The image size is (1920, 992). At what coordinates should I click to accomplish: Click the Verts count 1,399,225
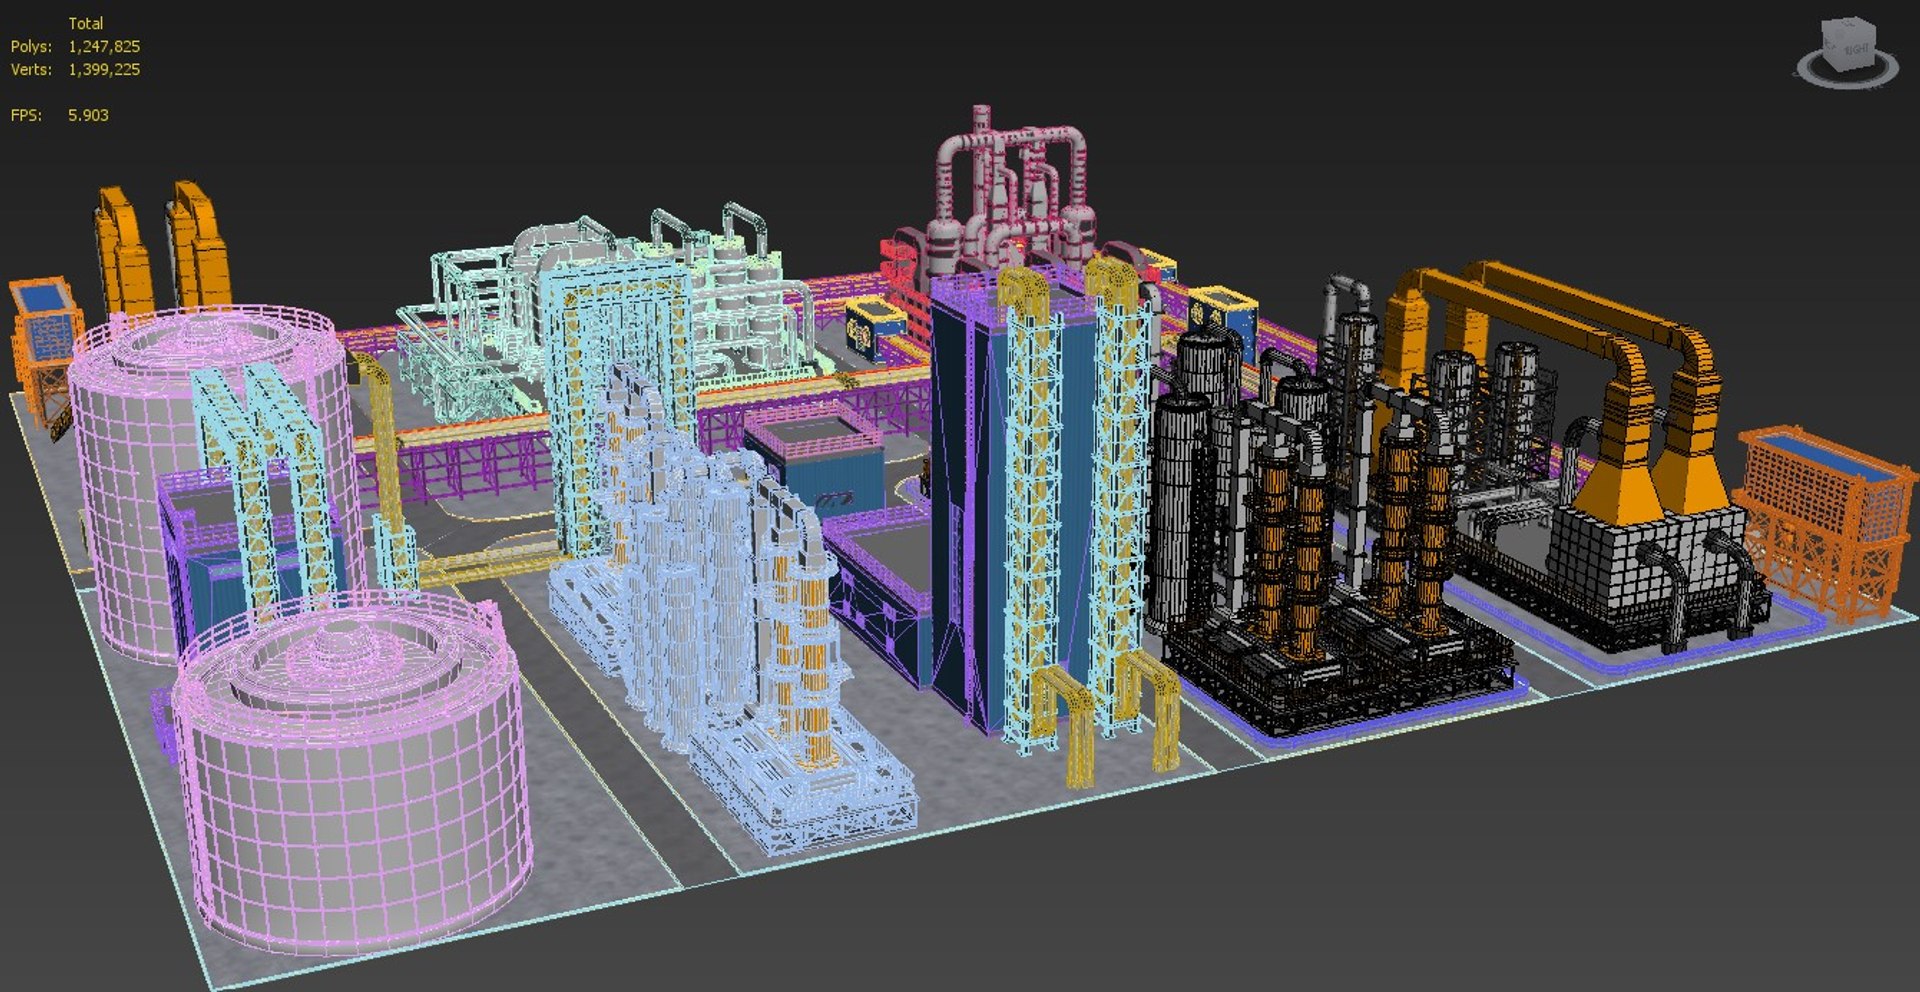click(x=104, y=69)
